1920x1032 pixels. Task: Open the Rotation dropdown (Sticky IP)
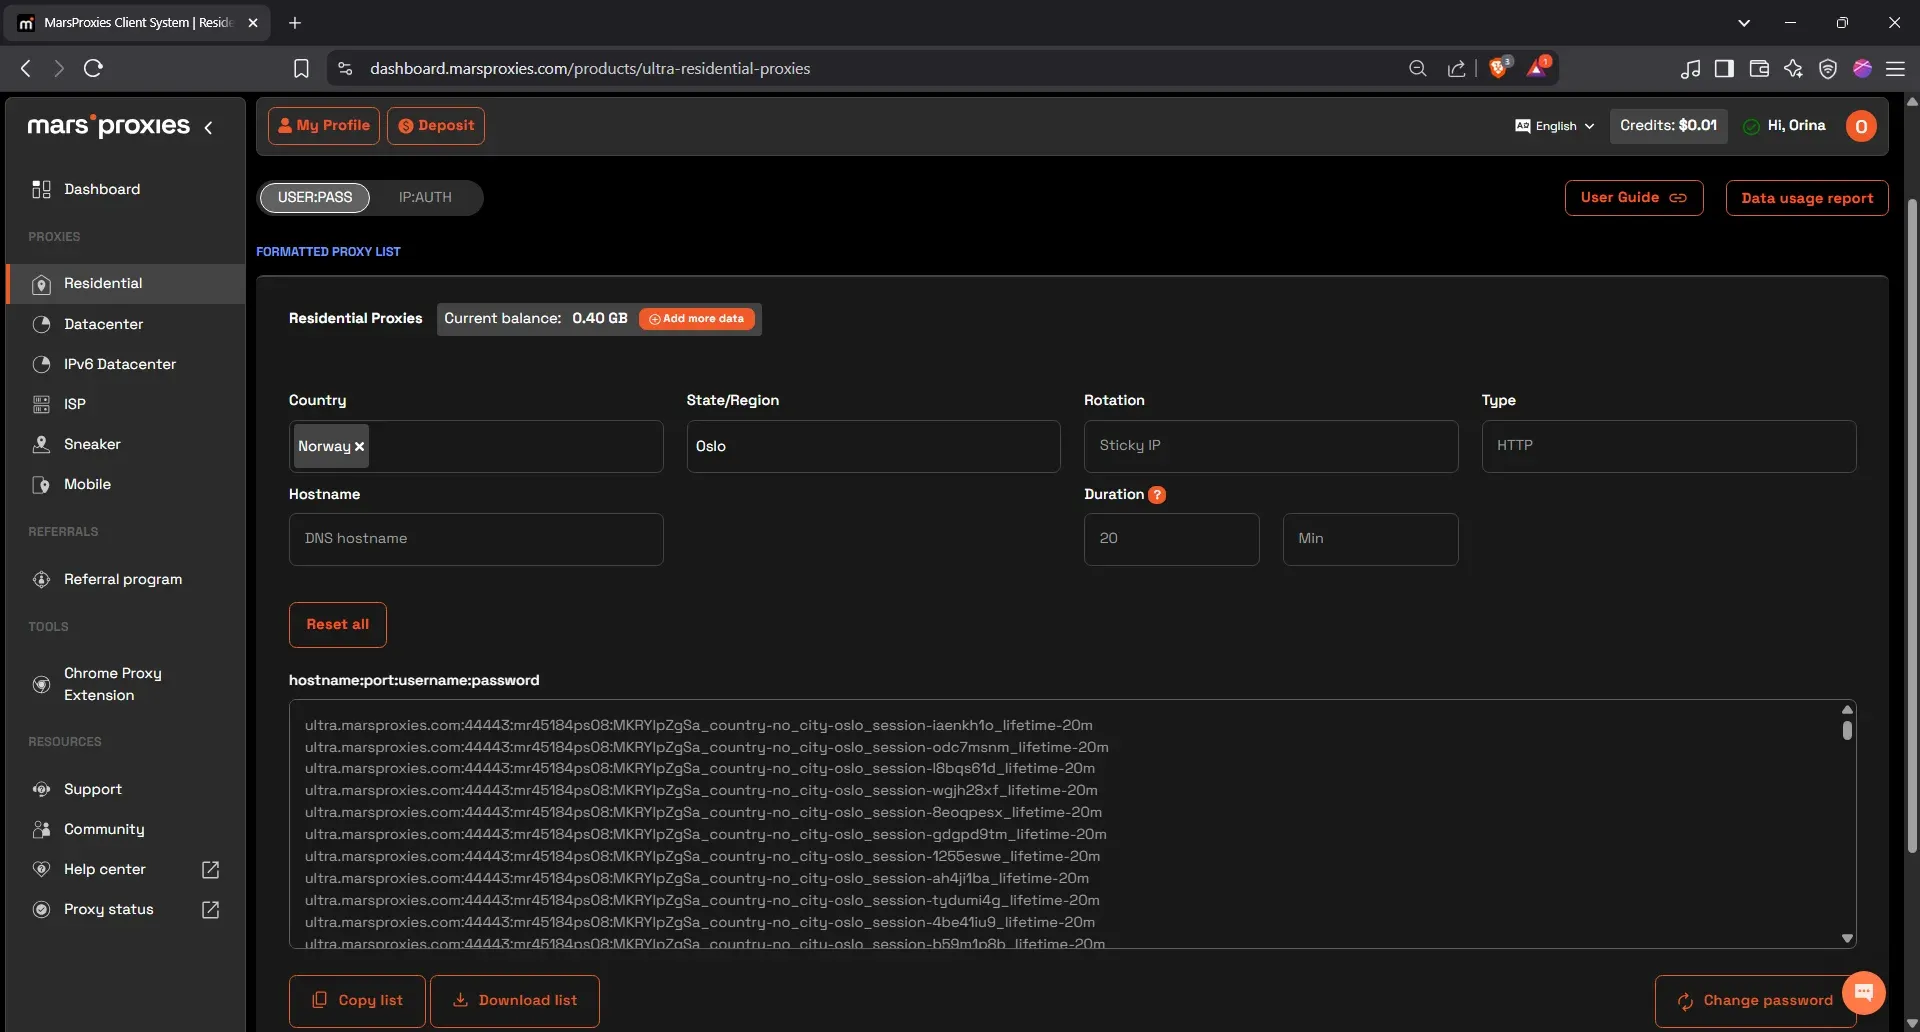click(x=1271, y=446)
